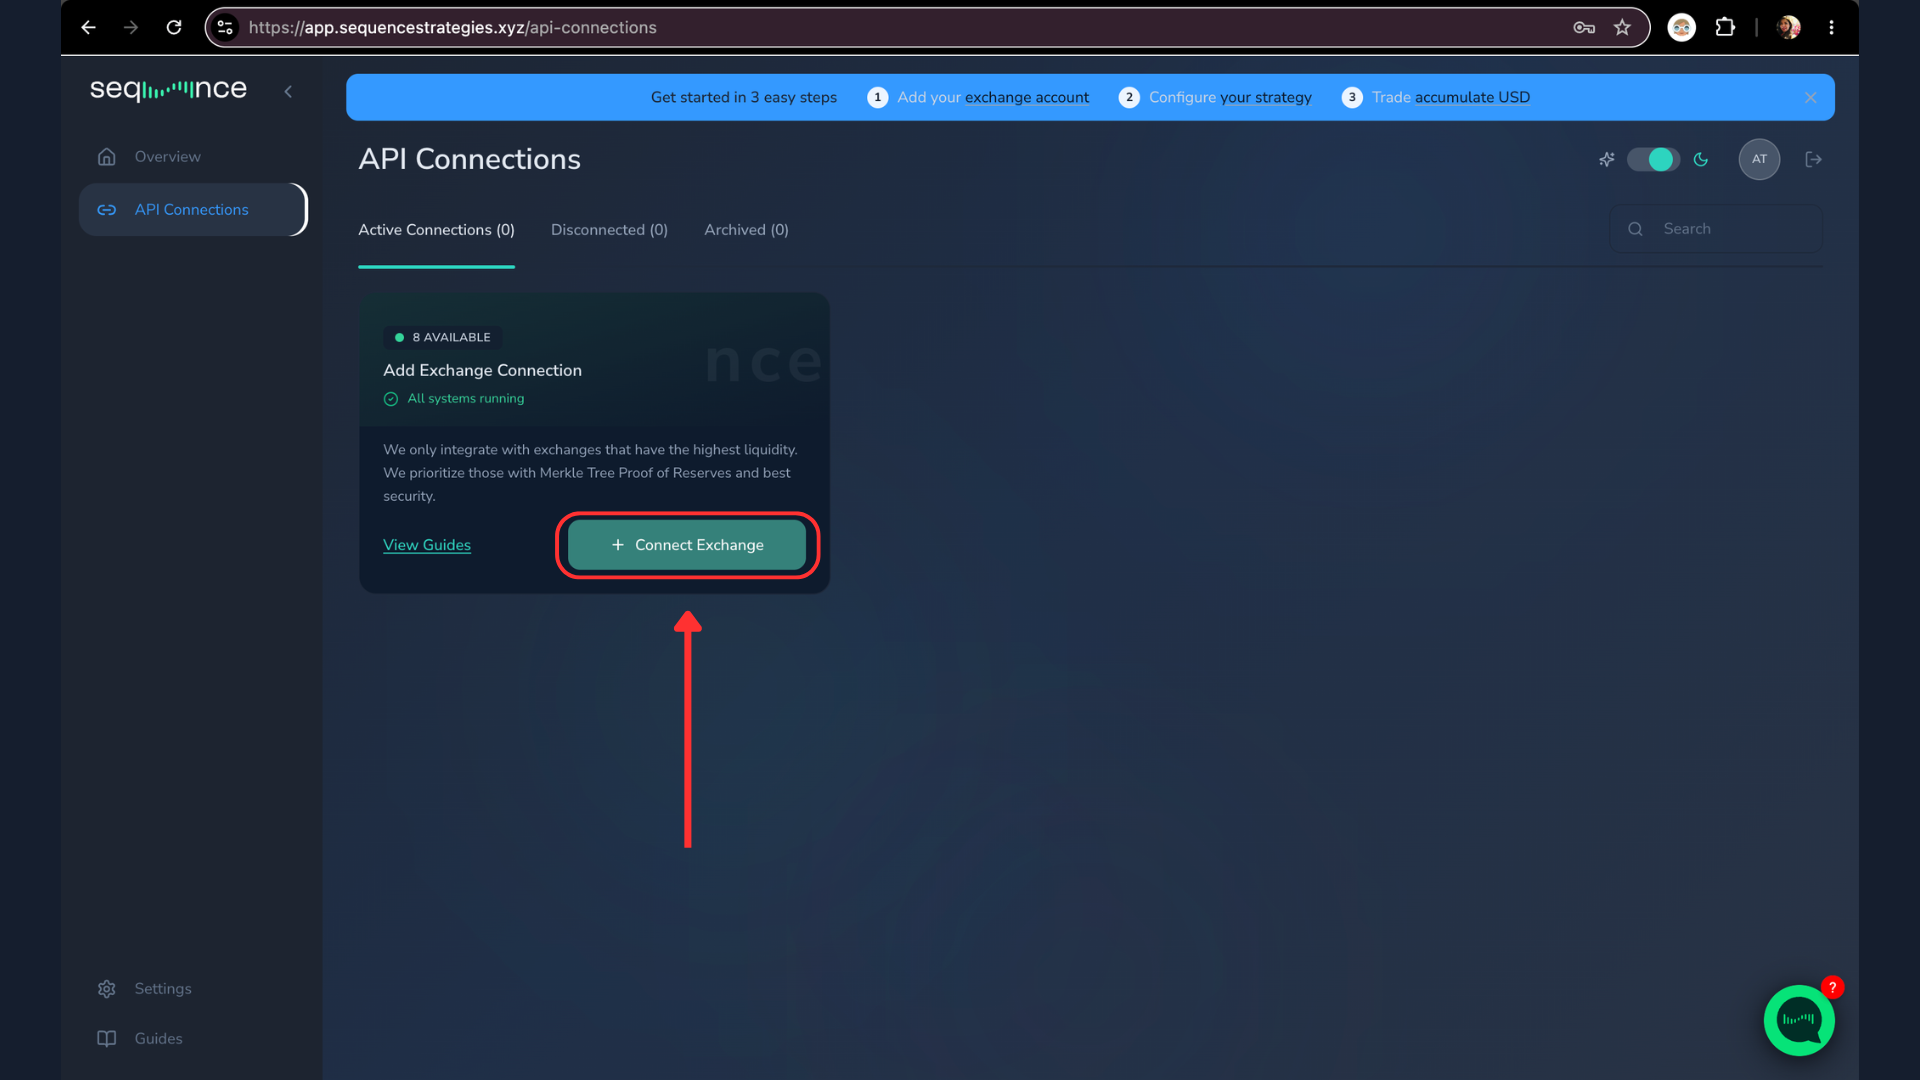Collapse the sidebar with the chevron icon
The height and width of the screenshot is (1080, 1920).
coord(288,91)
